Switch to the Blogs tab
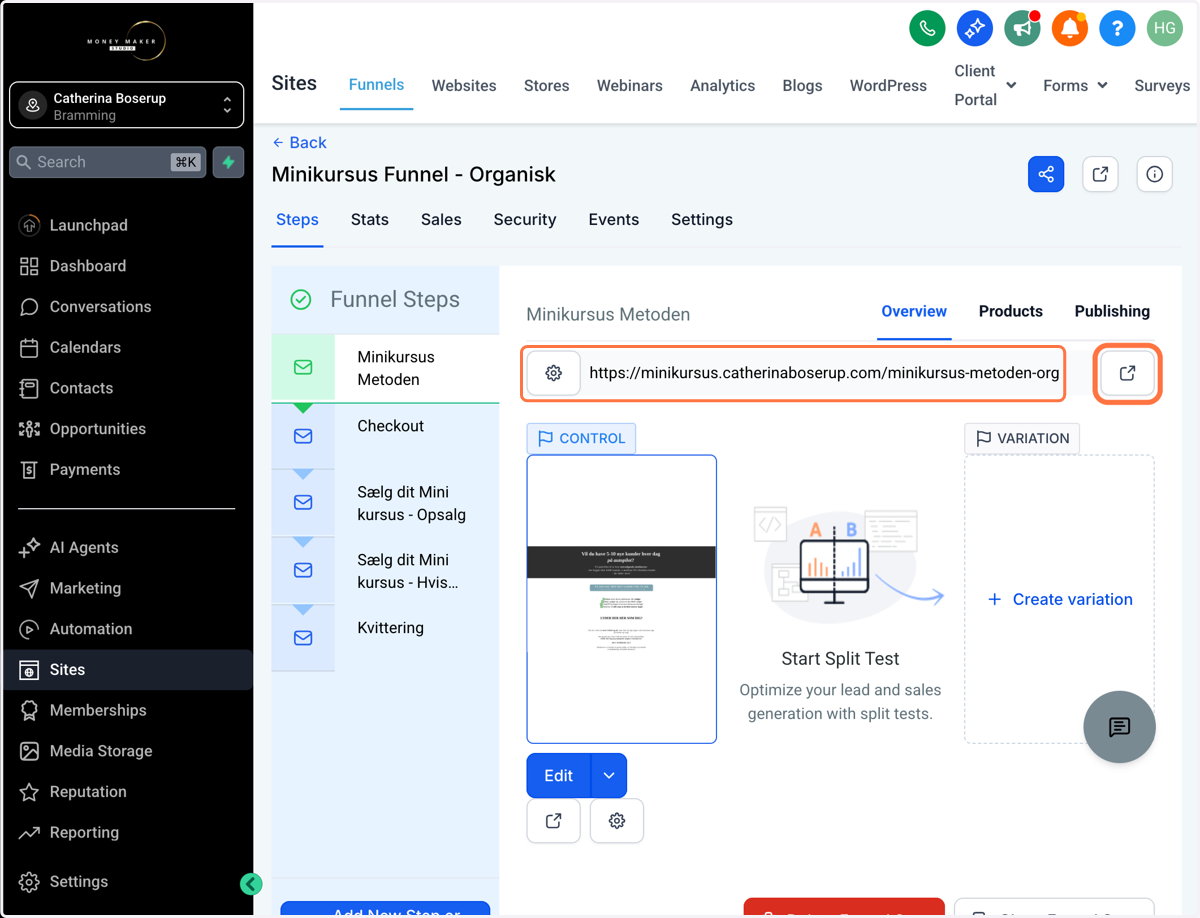The height and width of the screenshot is (918, 1200). (802, 86)
